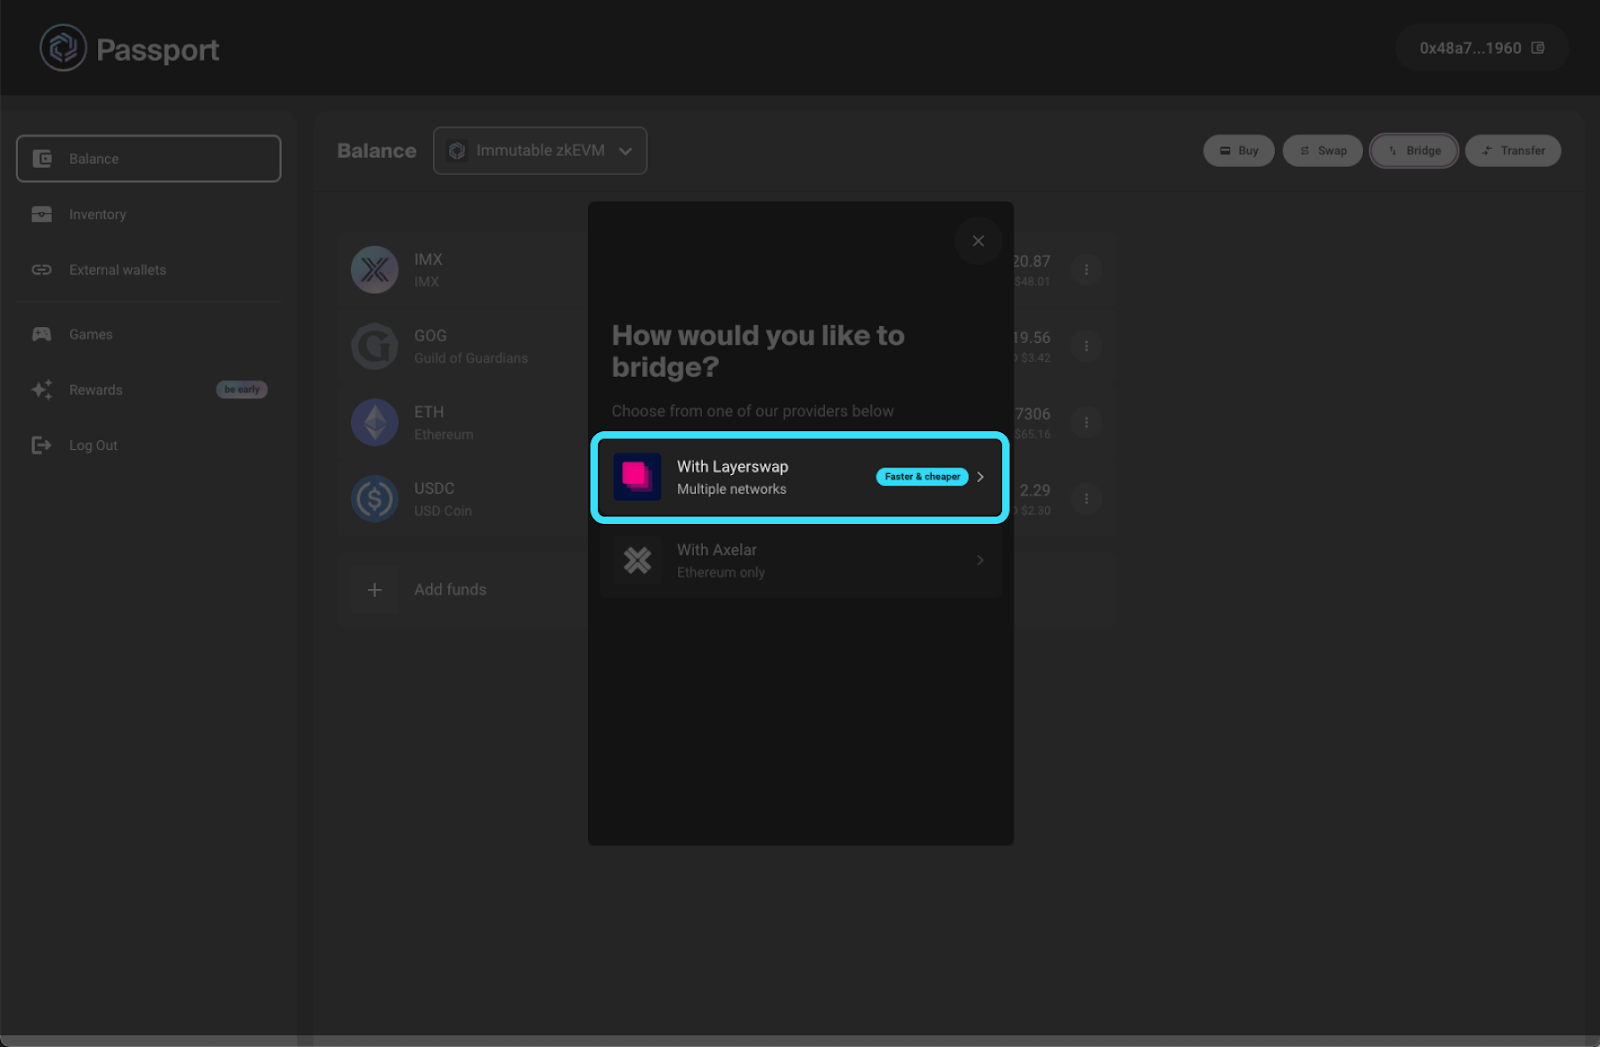This screenshot has width=1600, height=1047.
Task: Open the Rewards page
Action: click(148, 390)
